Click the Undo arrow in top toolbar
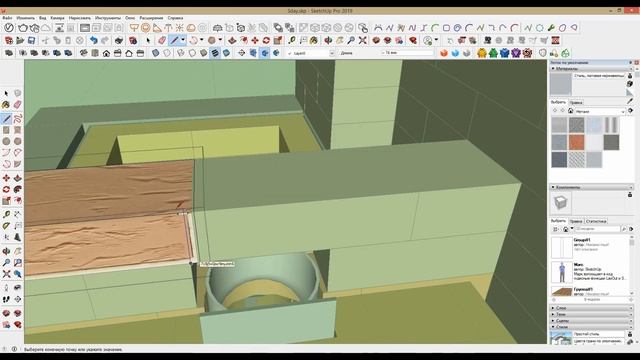Image resolution: width=640 pixels, height=360 pixels. coord(94,40)
